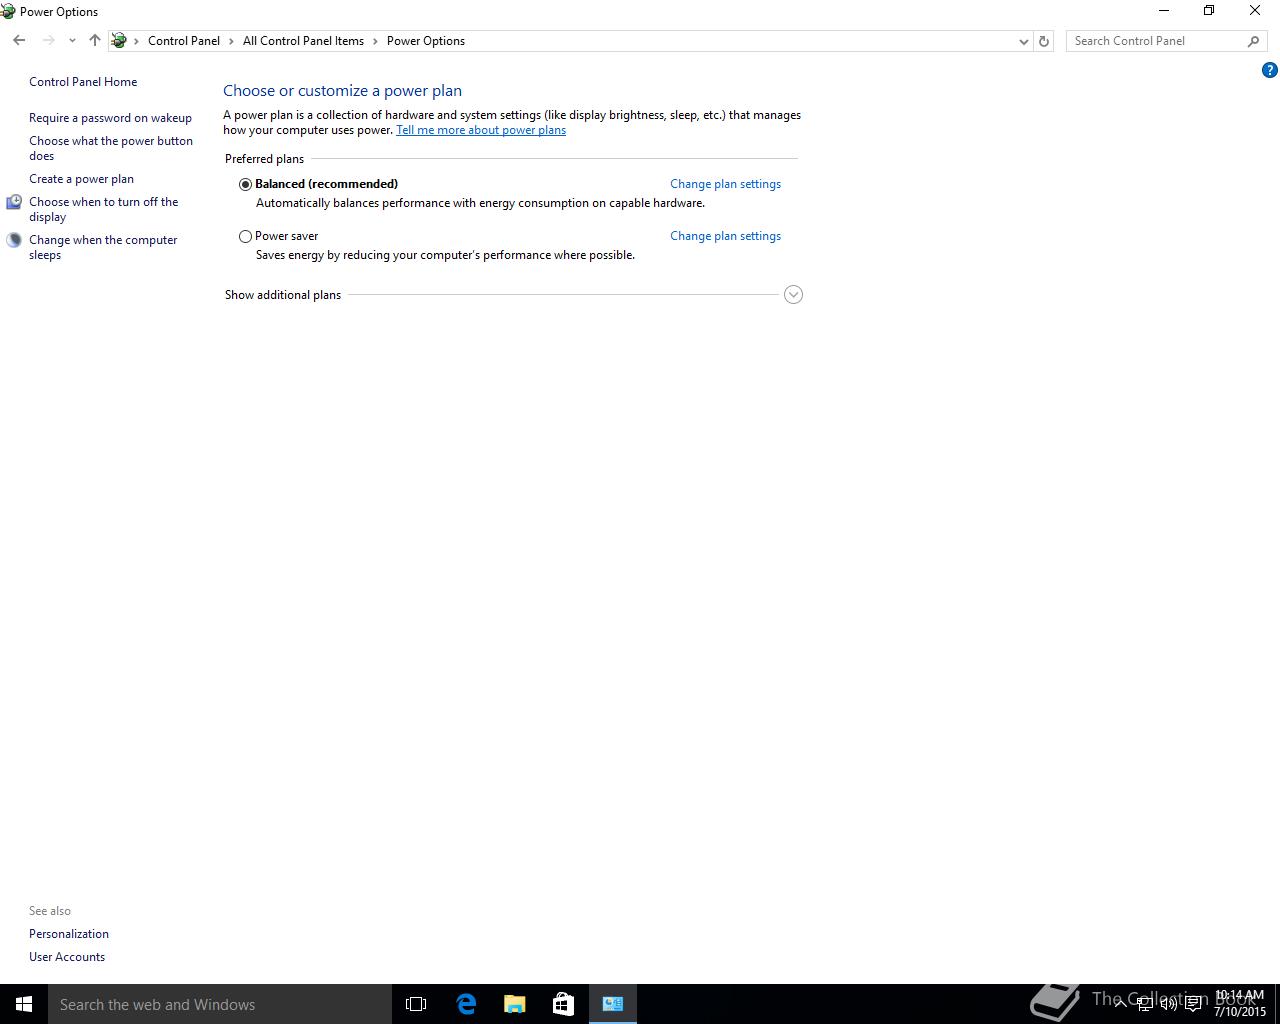Open the blue Help question mark
The height and width of the screenshot is (1024, 1280).
tap(1270, 70)
